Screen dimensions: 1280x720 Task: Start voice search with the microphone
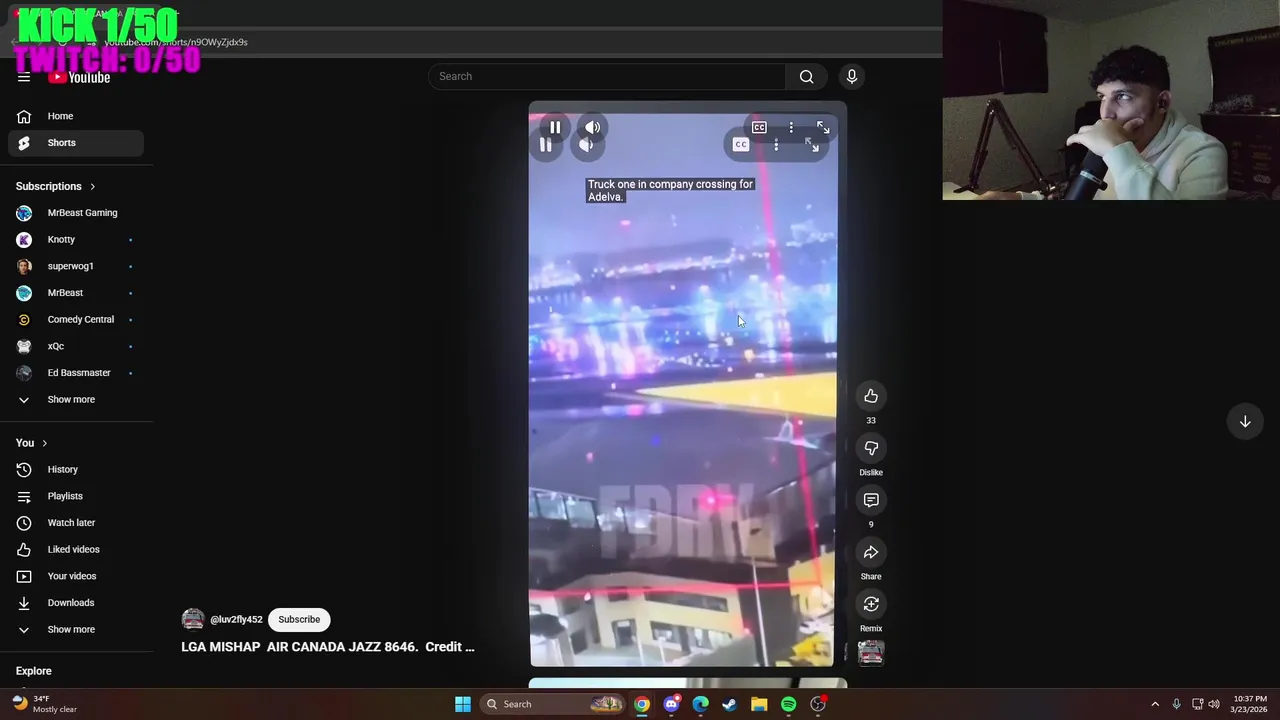852,76
